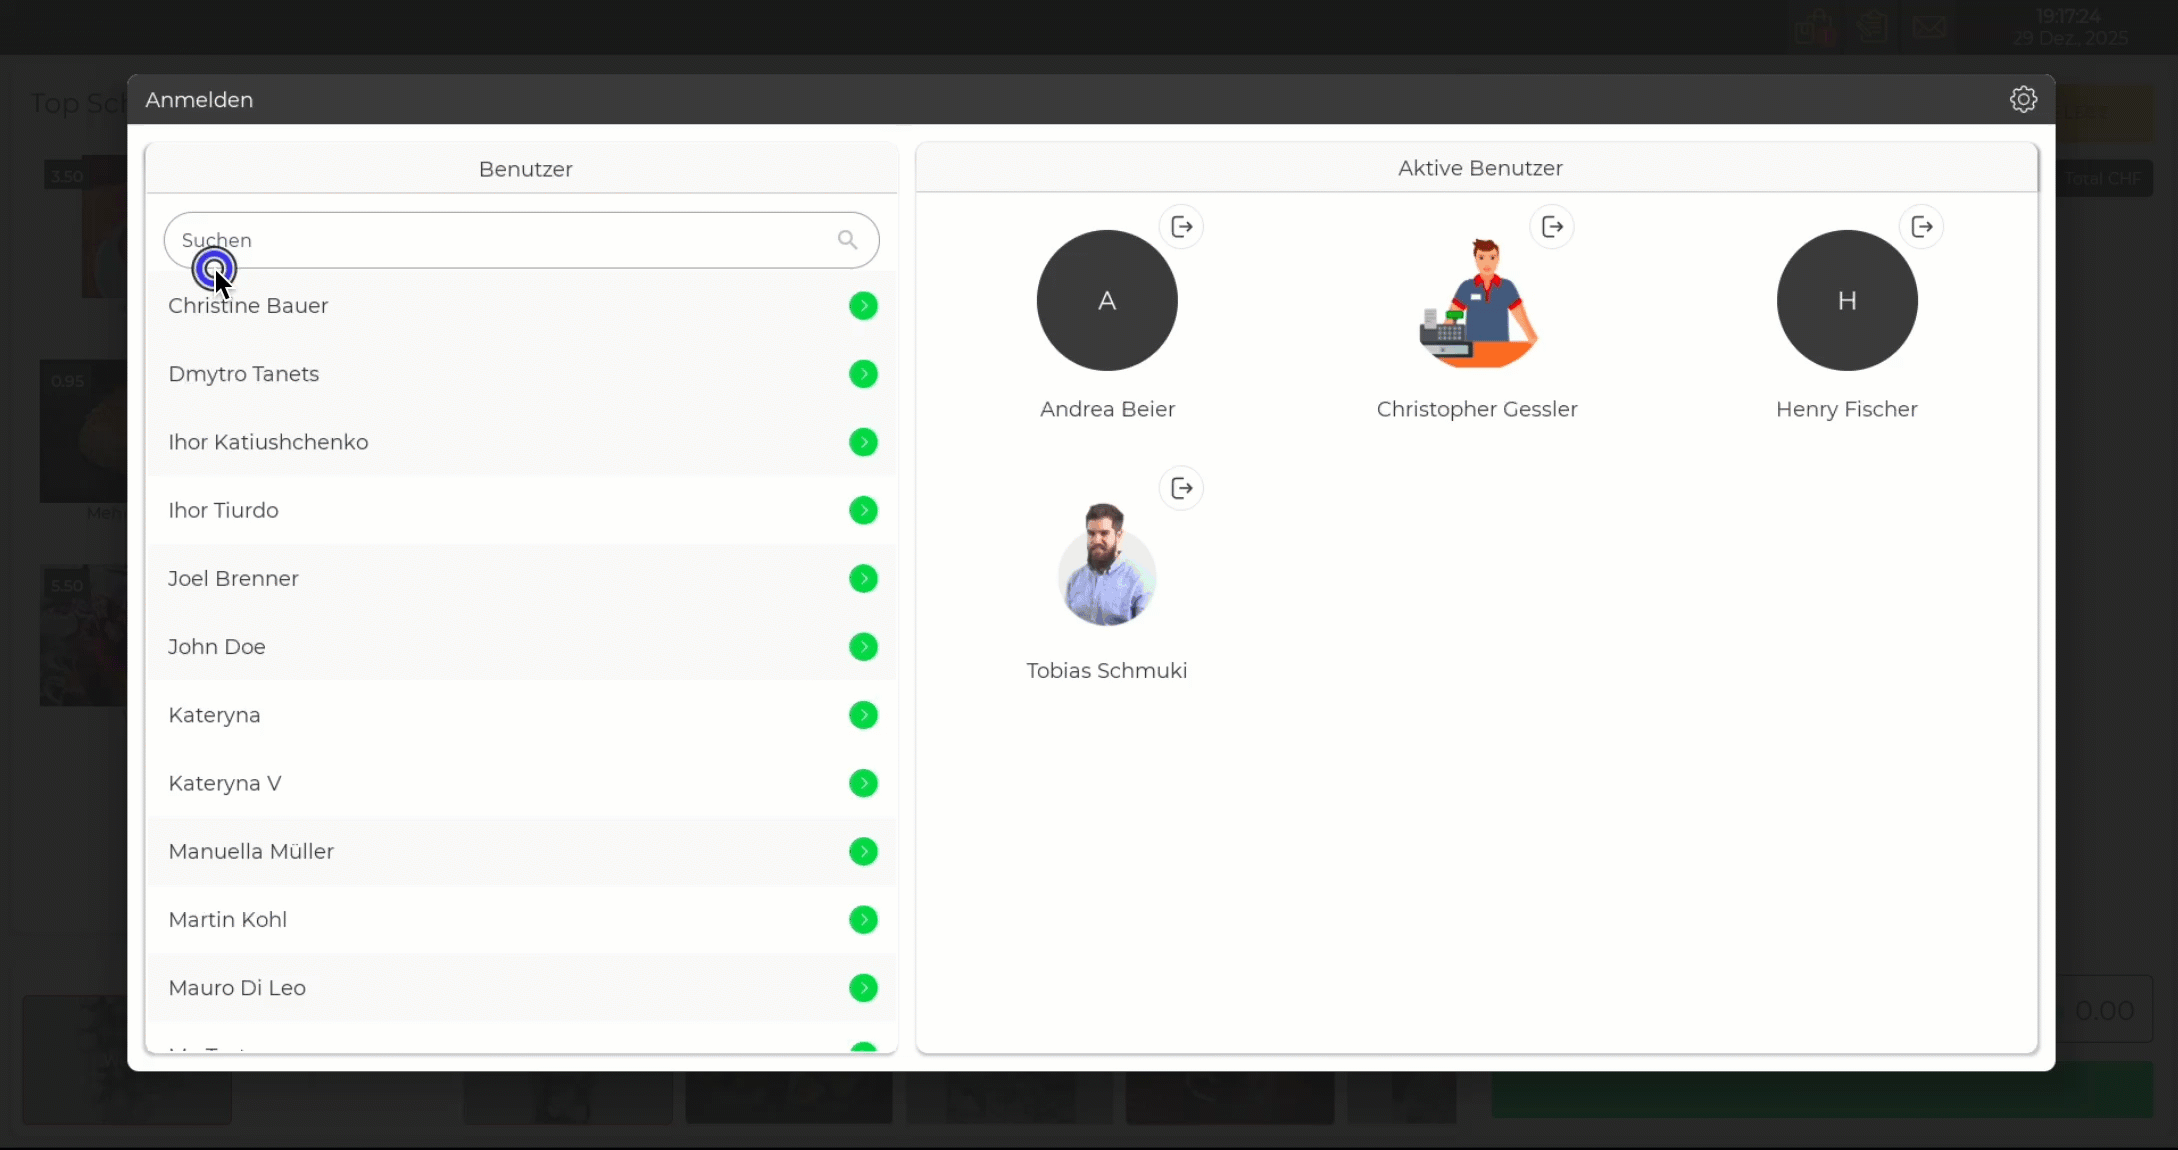The image size is (2178, 1150).
Task: Pick Manuella Müller from Benutzer list
Action: tap(251, 851)
